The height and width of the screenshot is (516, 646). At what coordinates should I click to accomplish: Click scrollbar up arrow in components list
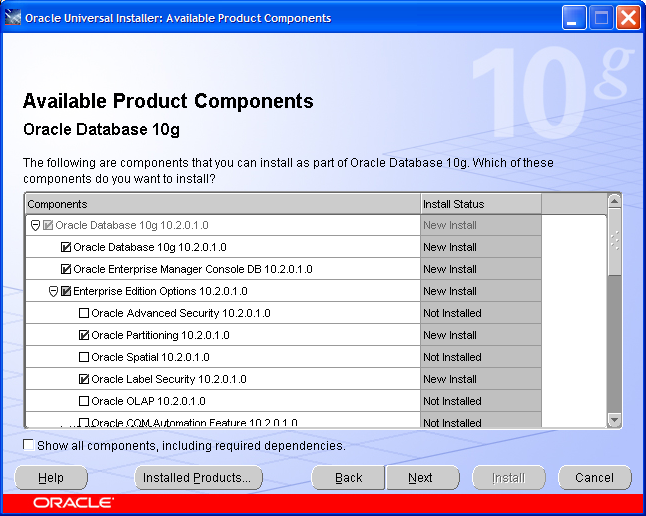pyautogui.click(x=614, y=201)
